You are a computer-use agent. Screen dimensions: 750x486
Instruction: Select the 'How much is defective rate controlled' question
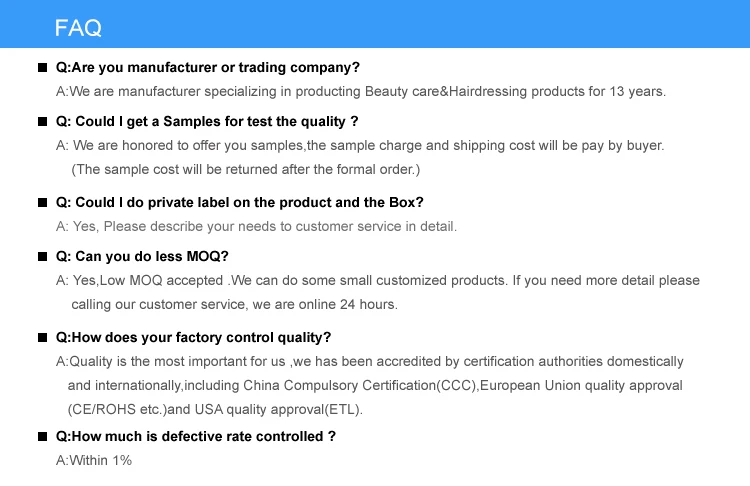click(x=195, y=437)
